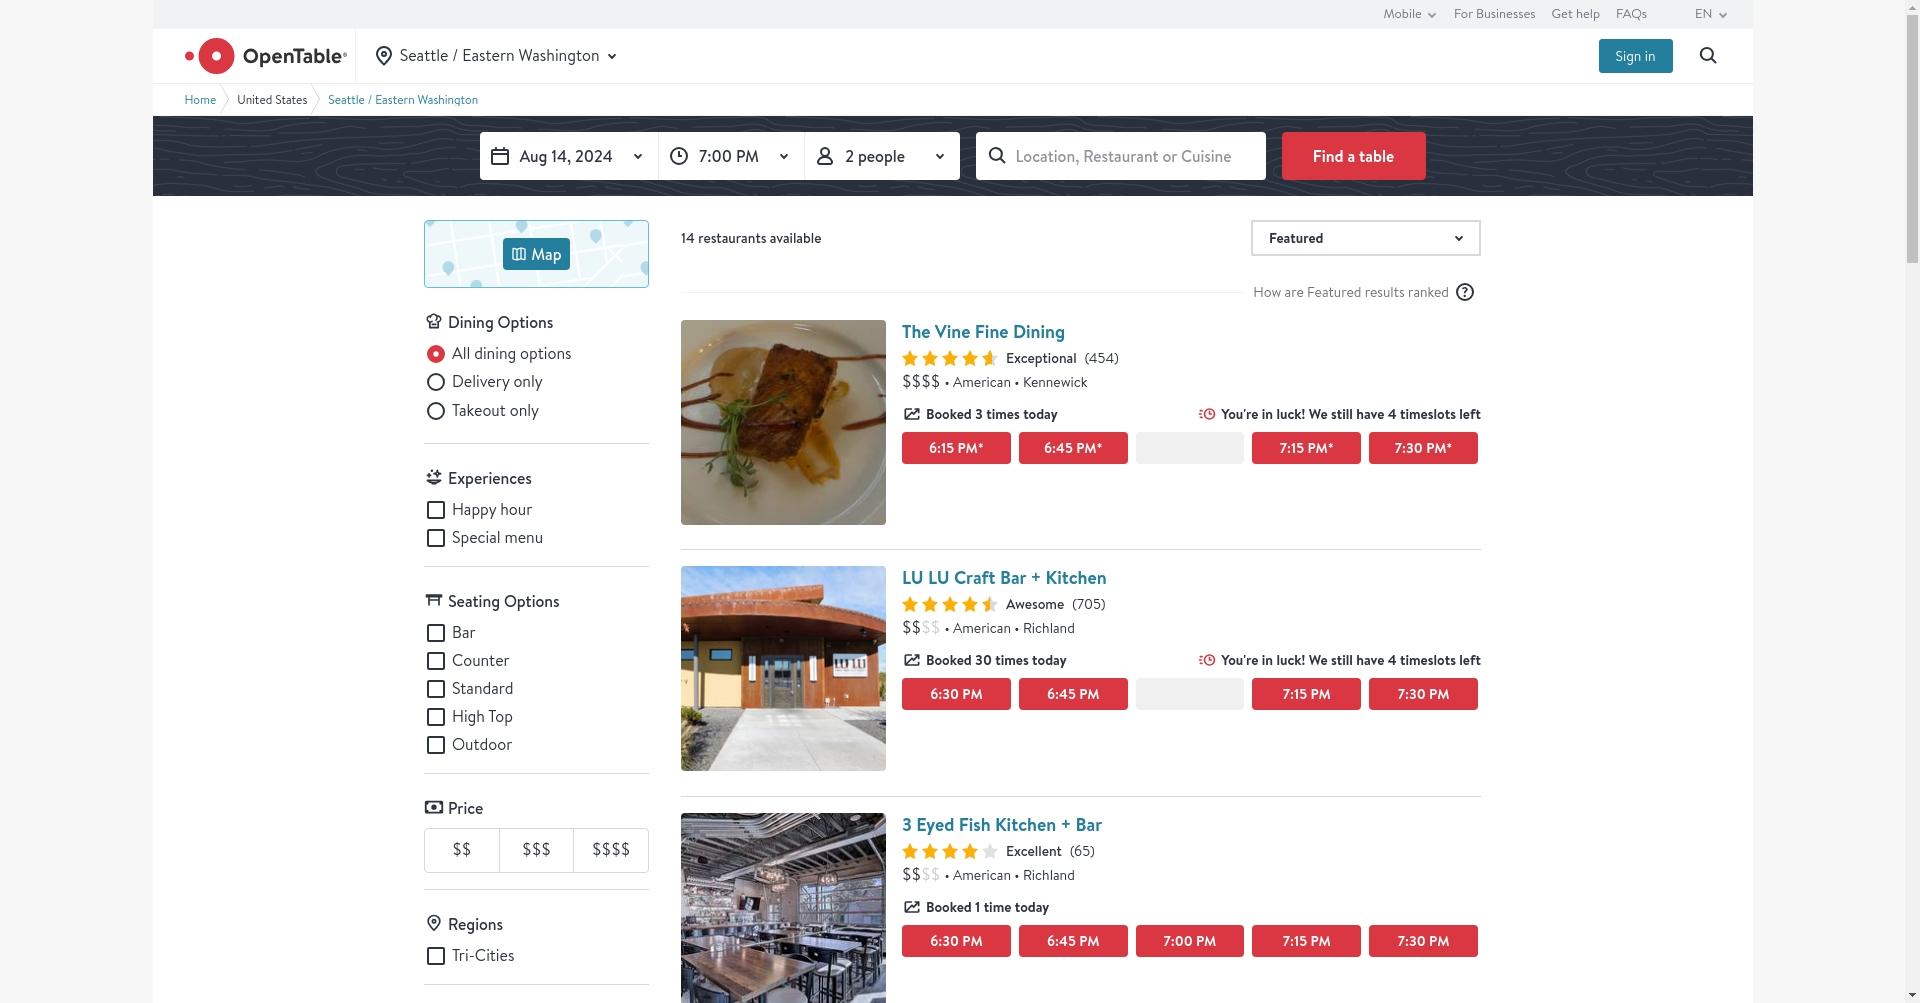Filter by $$$$ price

(611, 850)
